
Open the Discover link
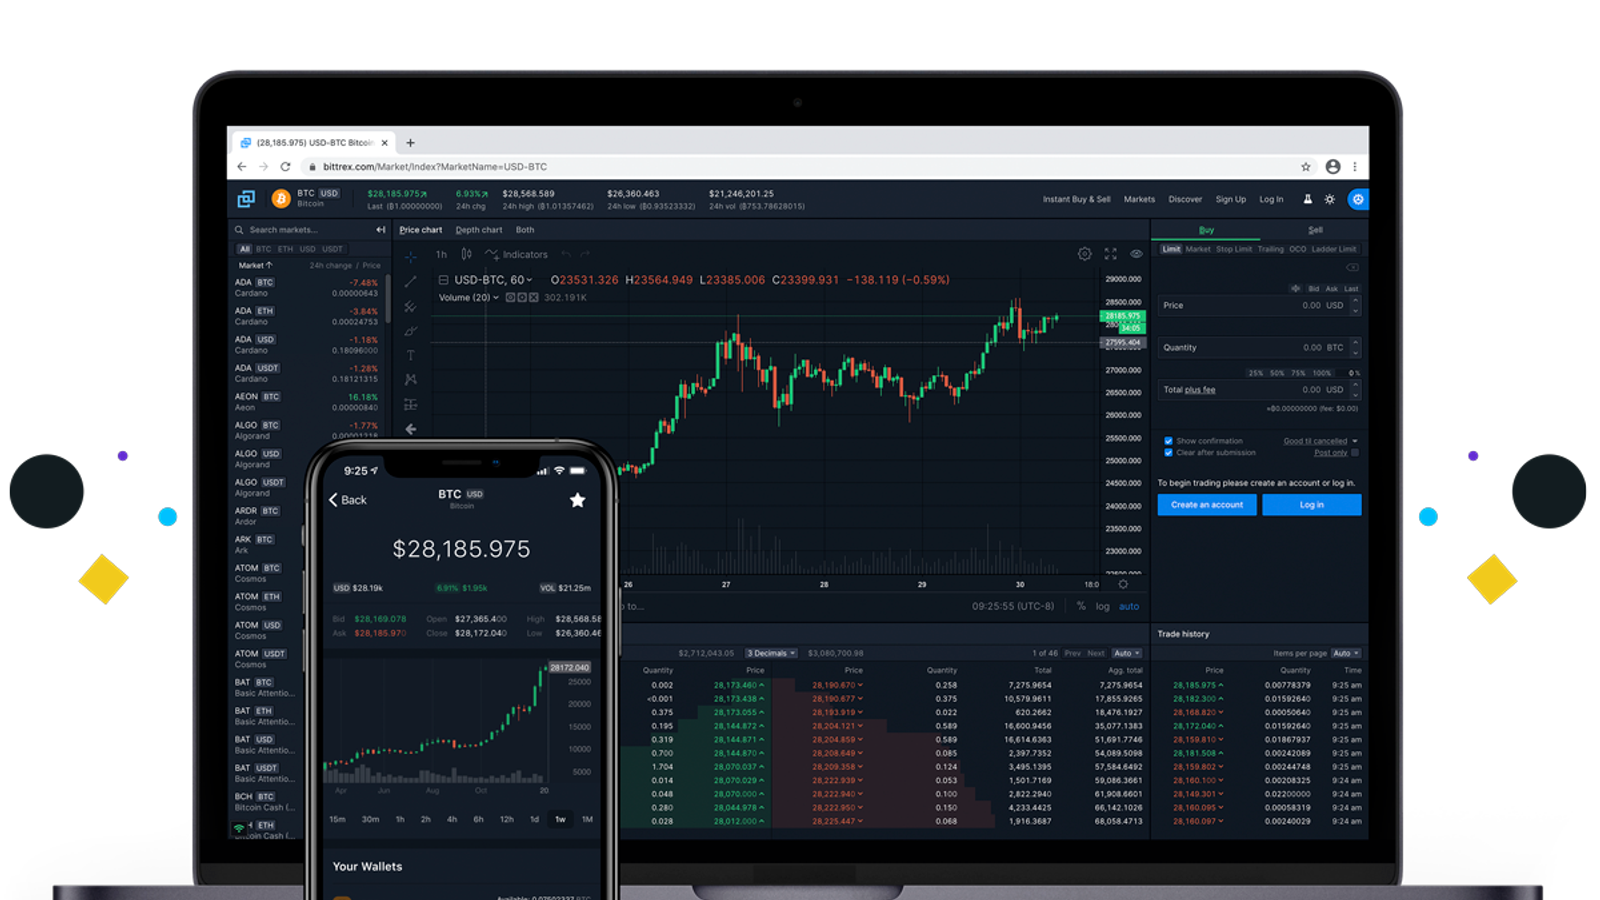tap(1185, 199)
